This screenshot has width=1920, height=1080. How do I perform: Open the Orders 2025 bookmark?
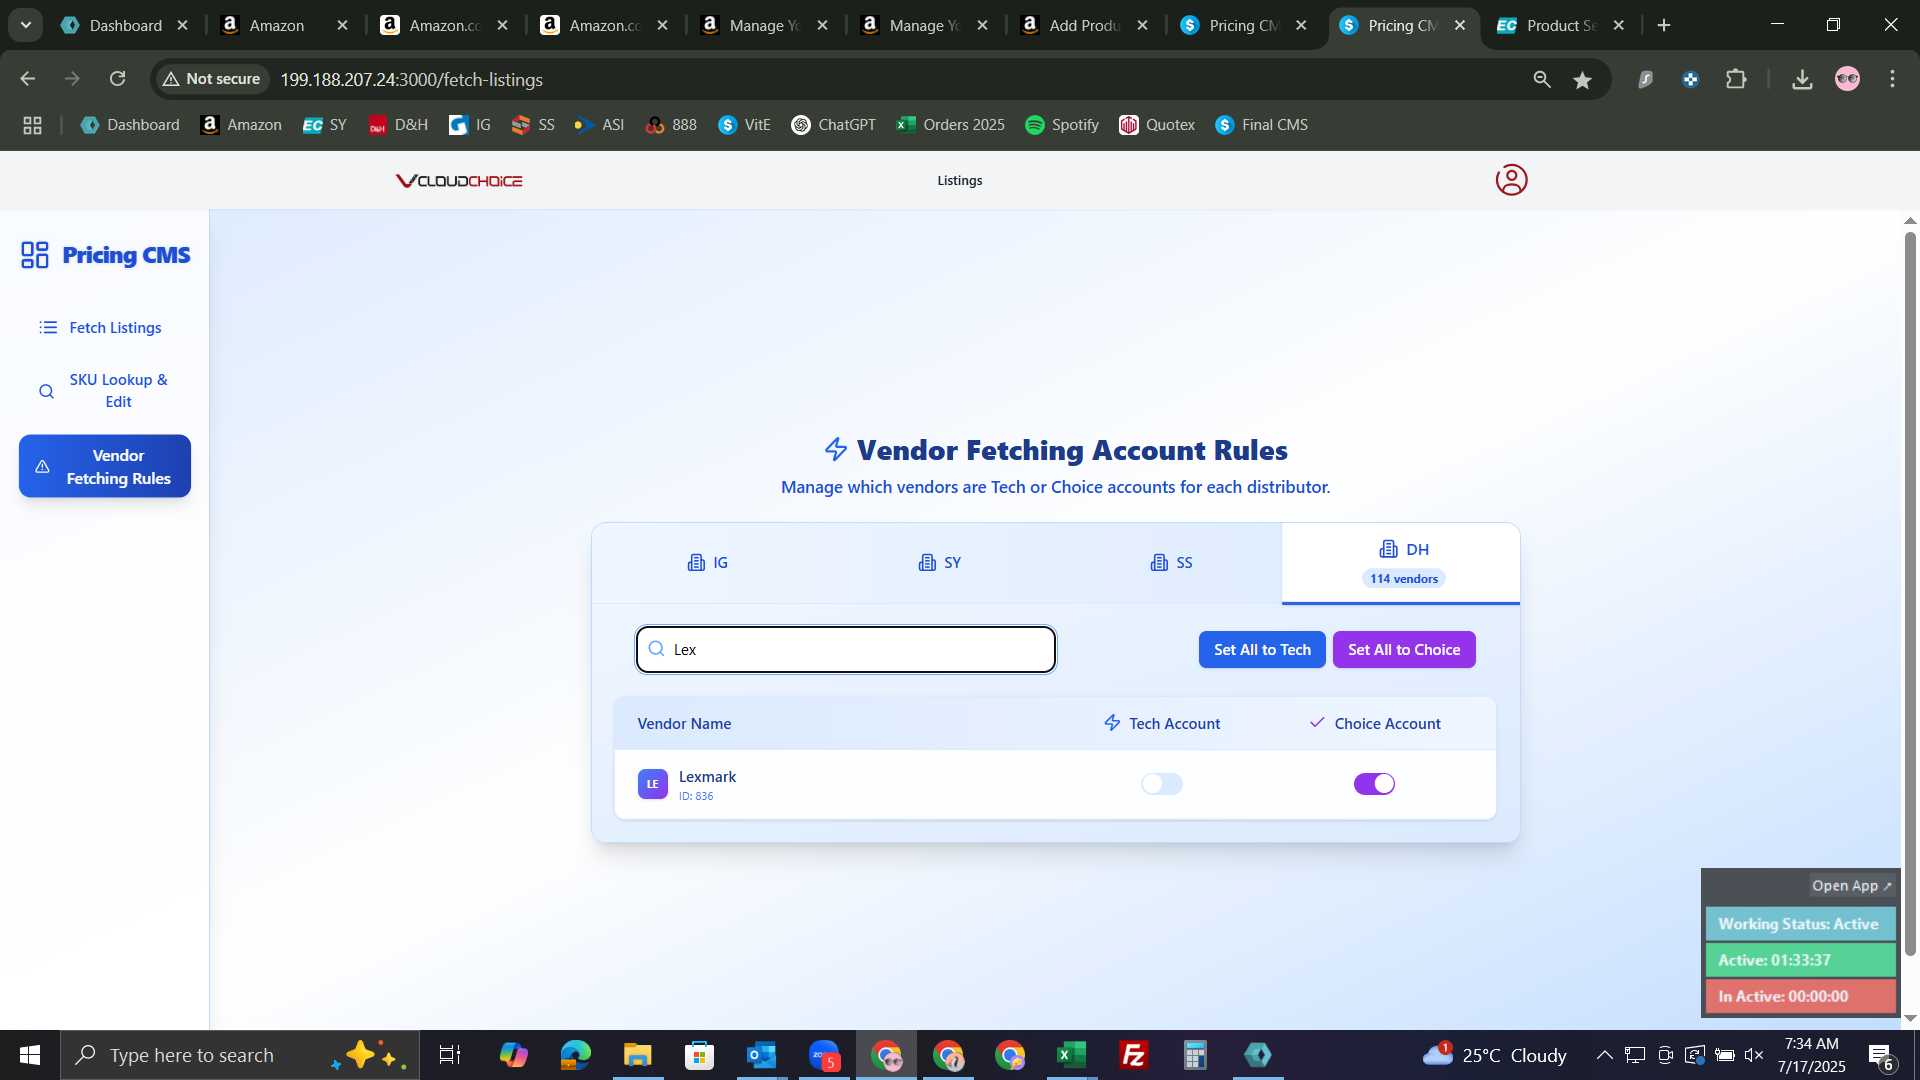950,125
